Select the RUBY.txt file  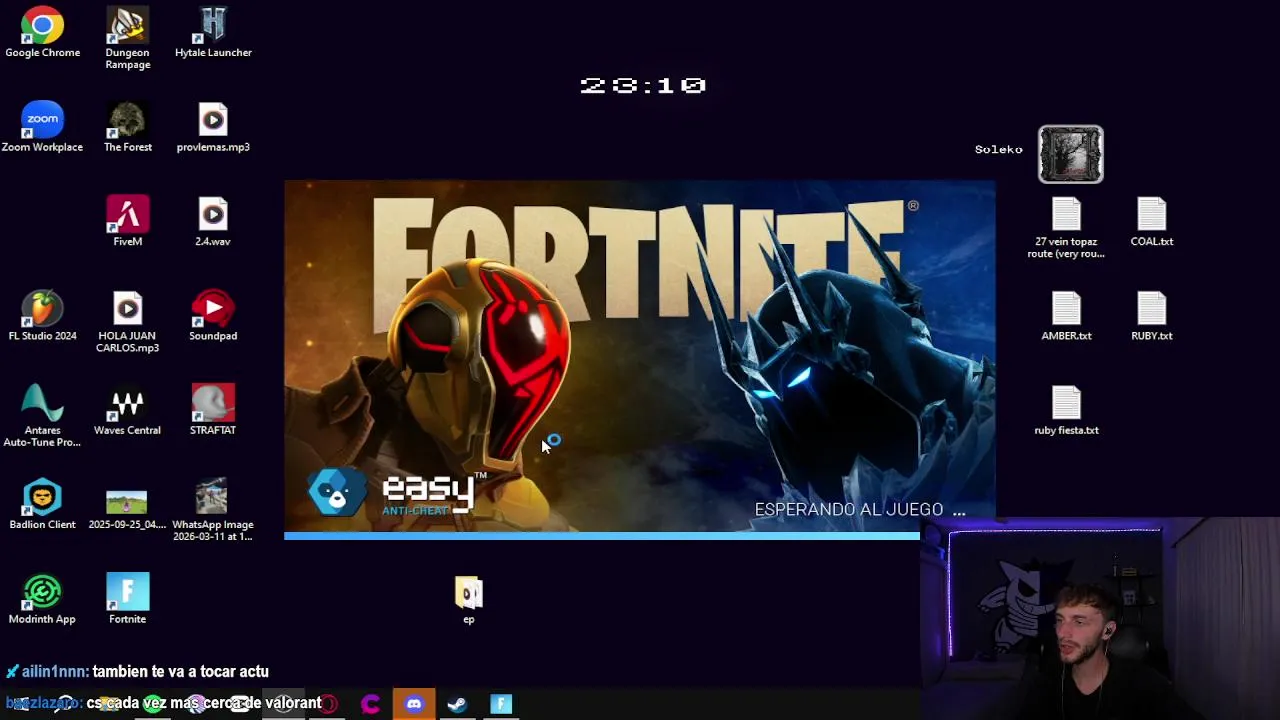tap(1152, 316)
